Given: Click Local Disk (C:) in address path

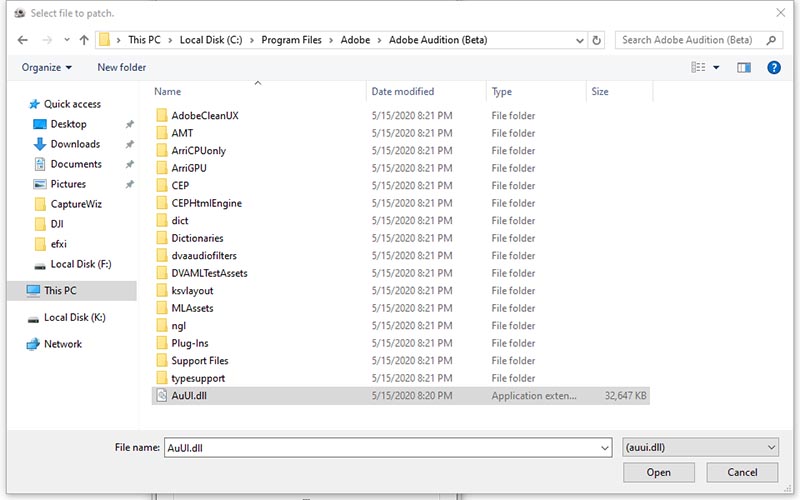Looking at the screenshot, I should pos(211,40).
